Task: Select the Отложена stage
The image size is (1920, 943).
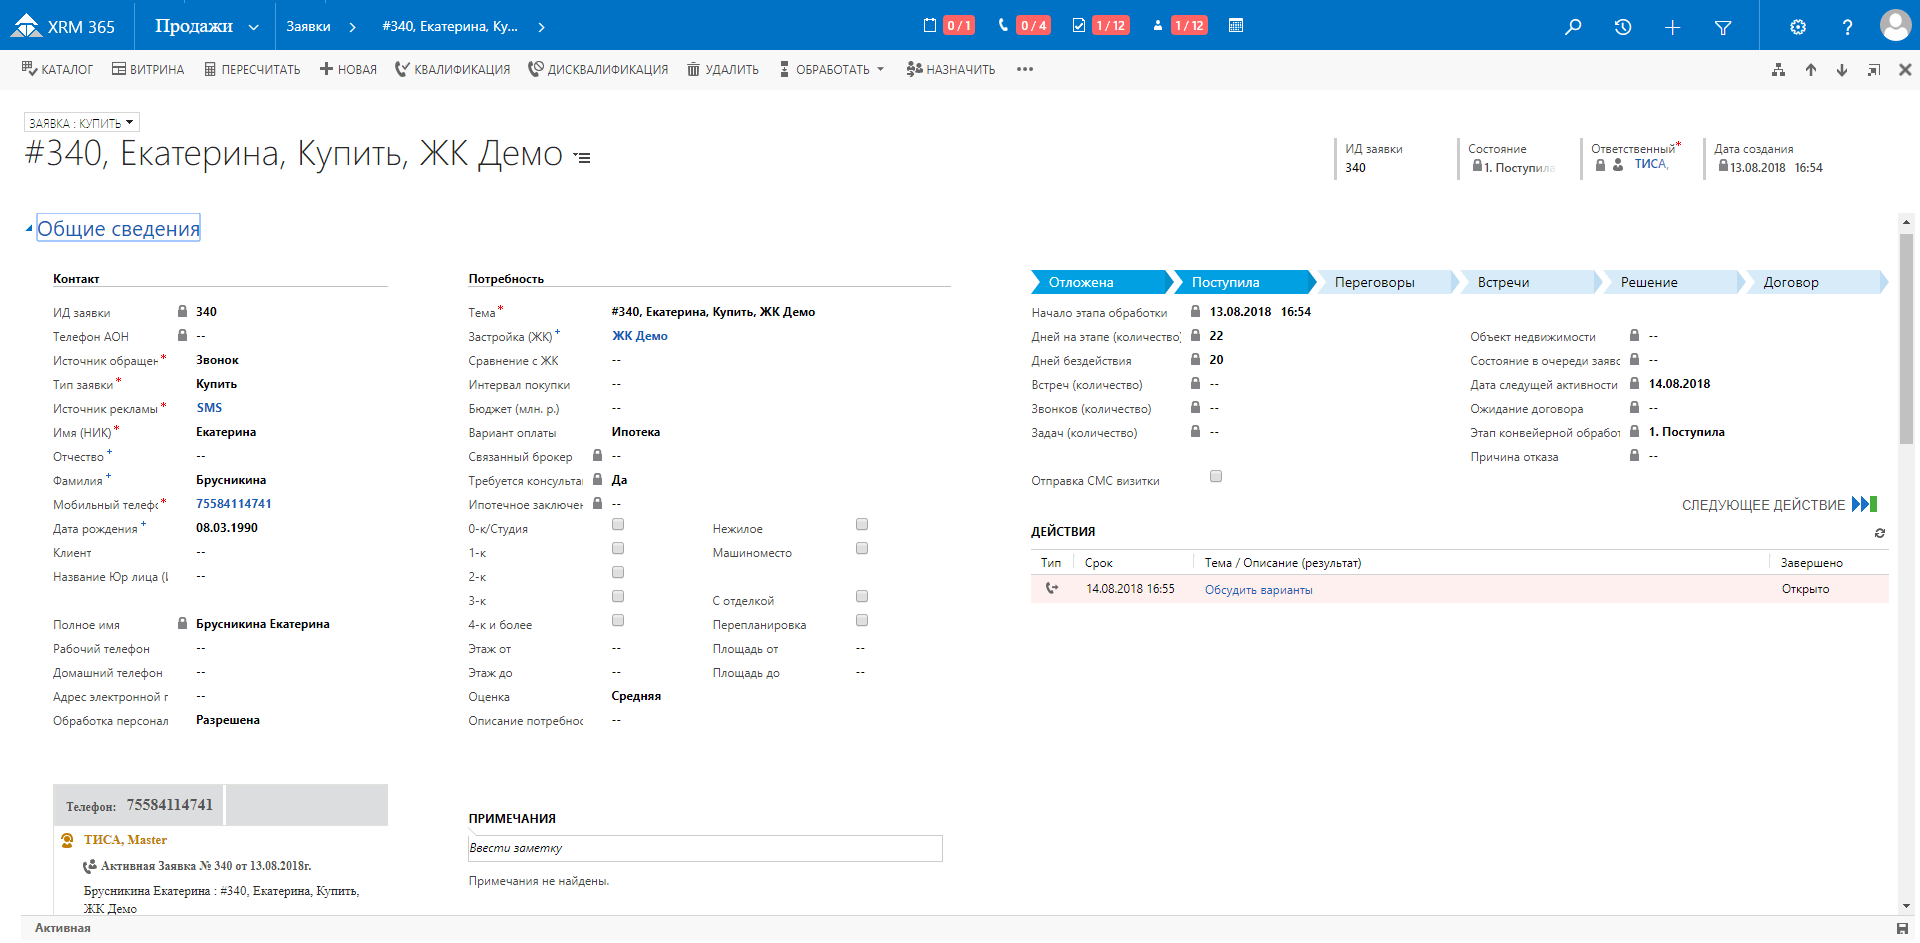Action: click(x=1100, y=282)
